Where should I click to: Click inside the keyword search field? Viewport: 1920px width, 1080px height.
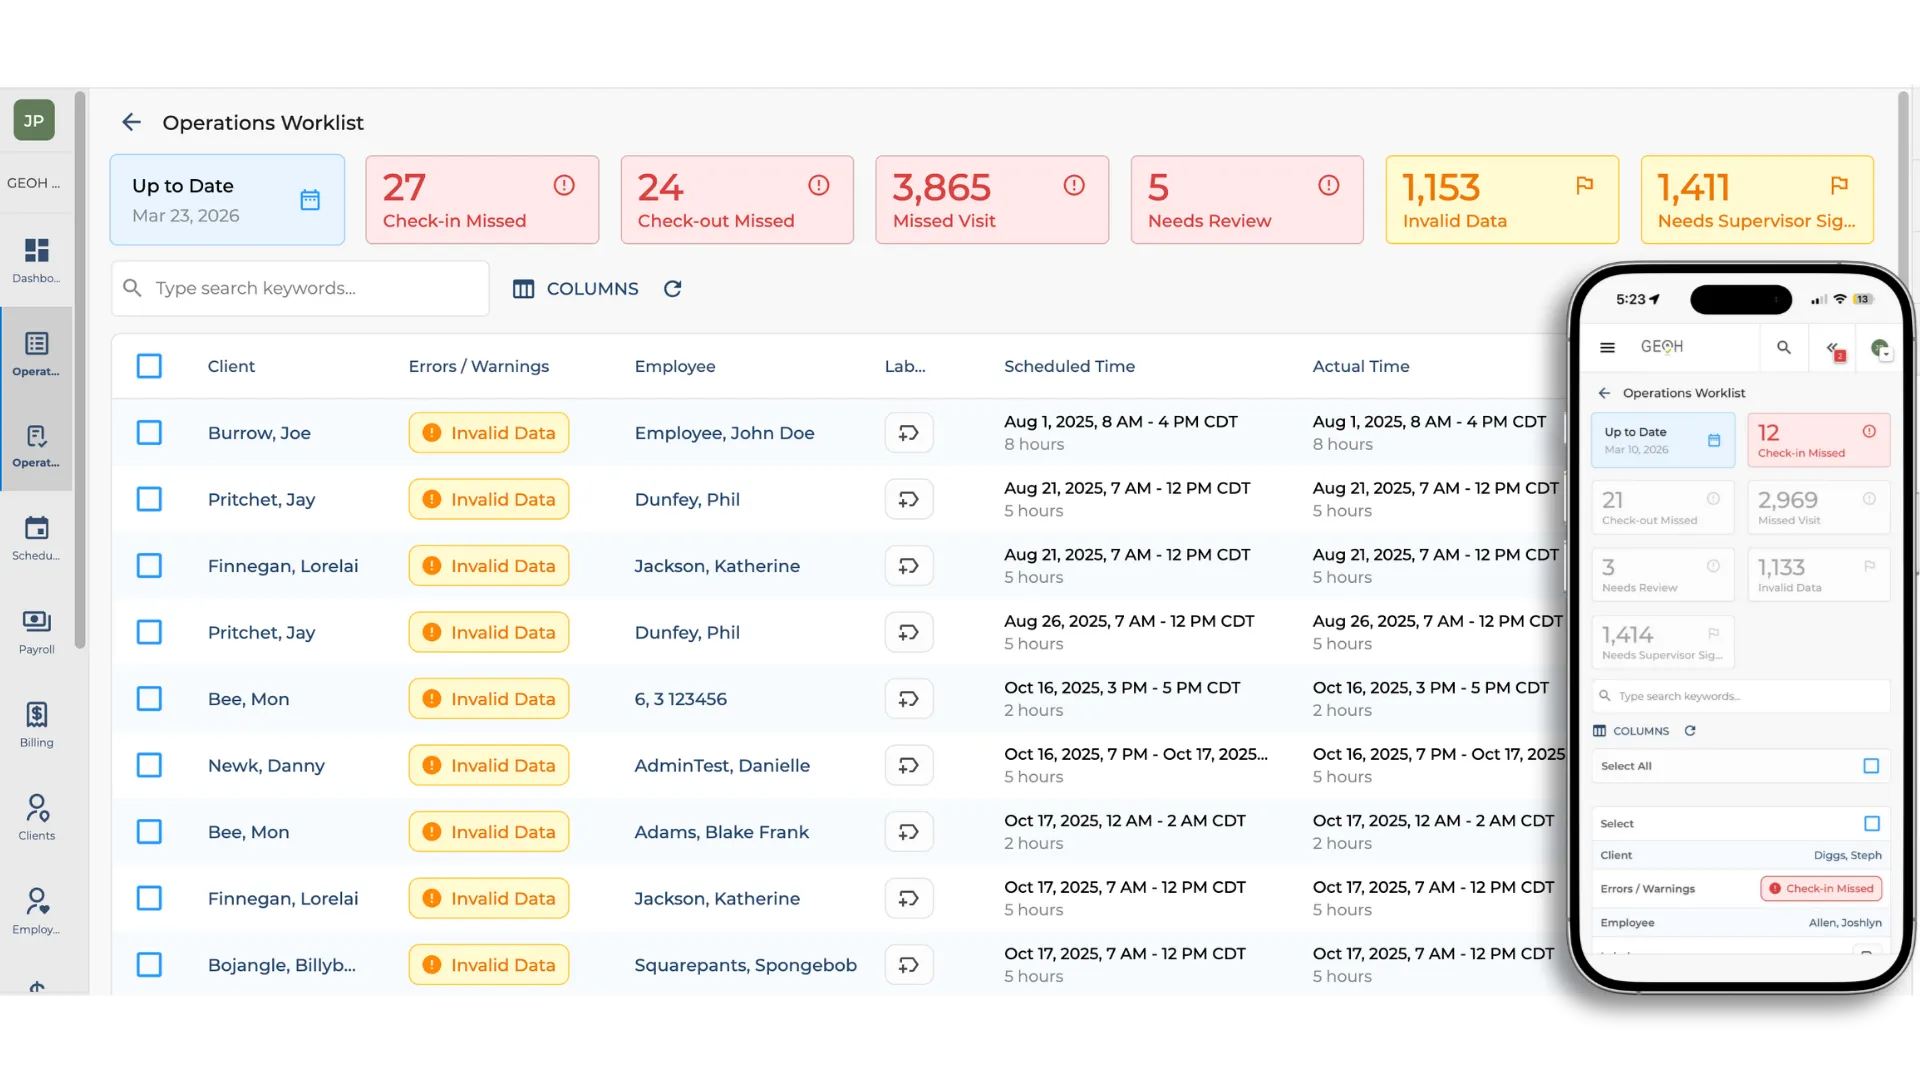(x=300, y=288)
